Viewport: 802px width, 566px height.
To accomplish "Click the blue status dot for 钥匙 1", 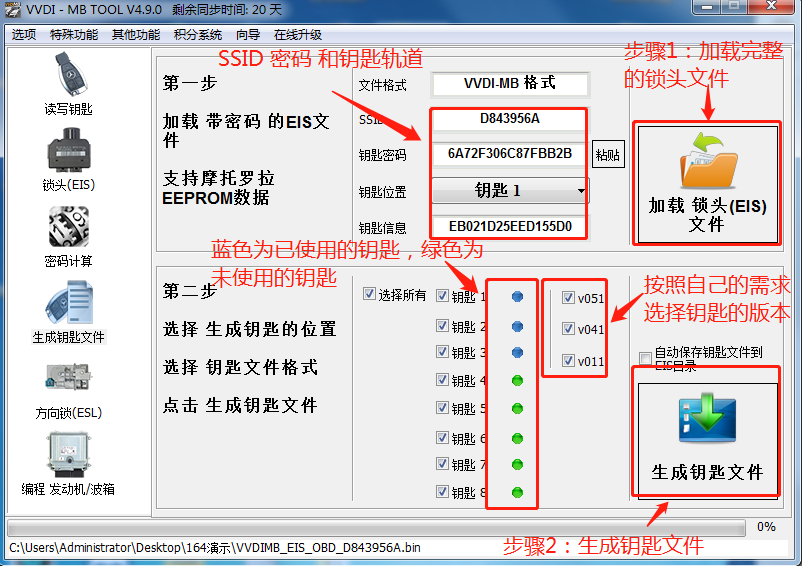I will click(517, 297).
